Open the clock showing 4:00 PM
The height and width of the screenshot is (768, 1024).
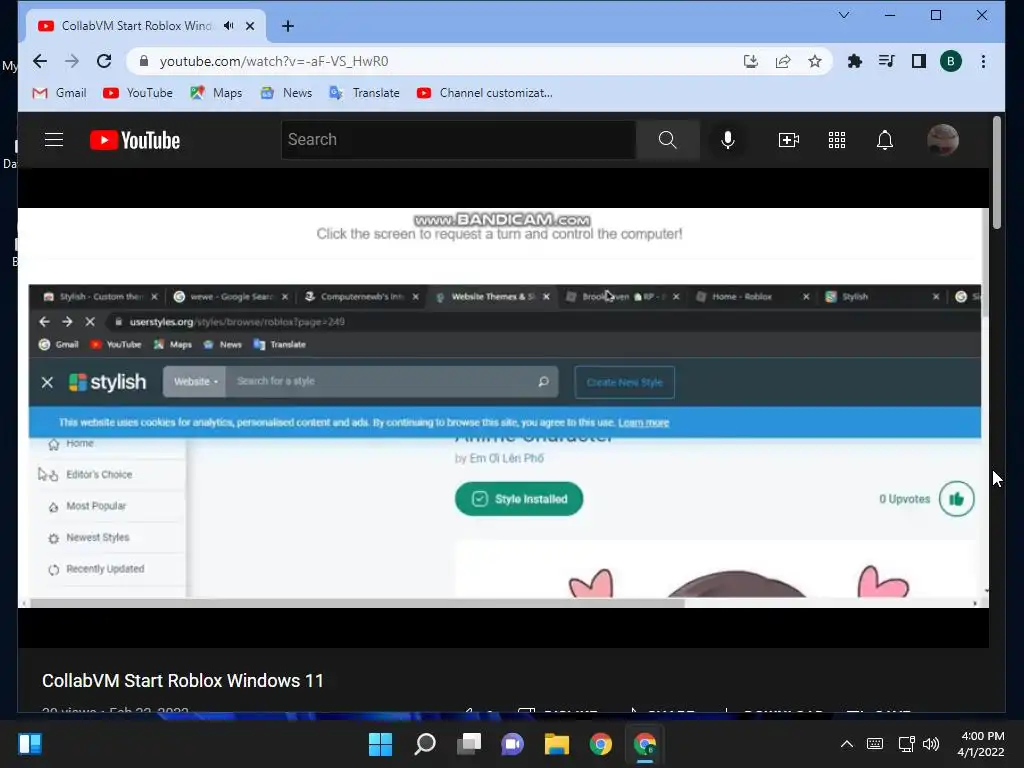click(x=981, y=744)
